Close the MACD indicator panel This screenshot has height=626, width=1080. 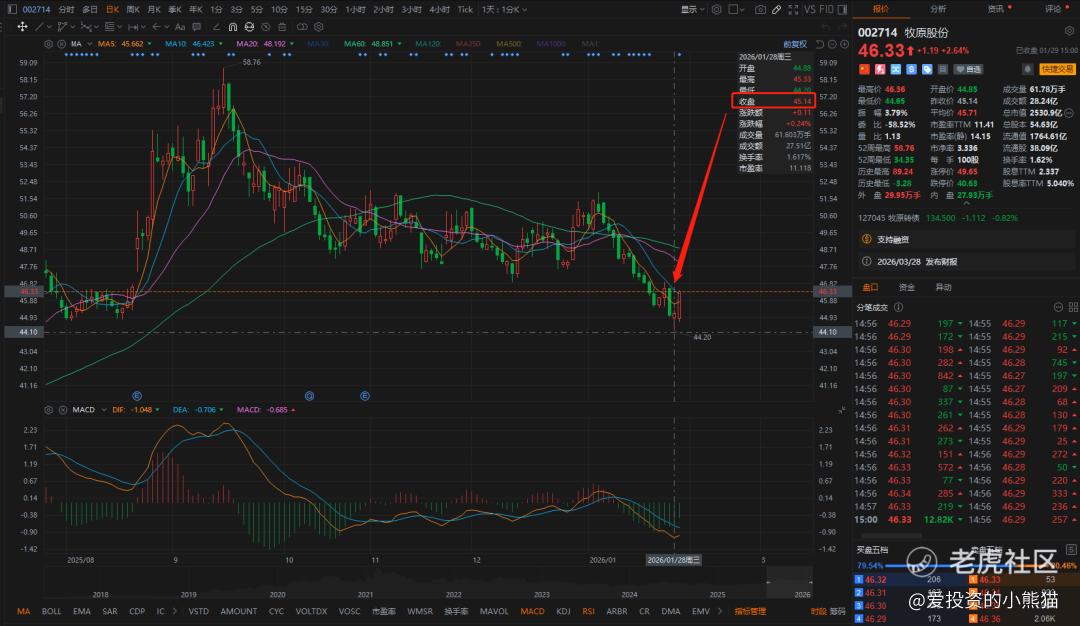click(x=62, y=410)
